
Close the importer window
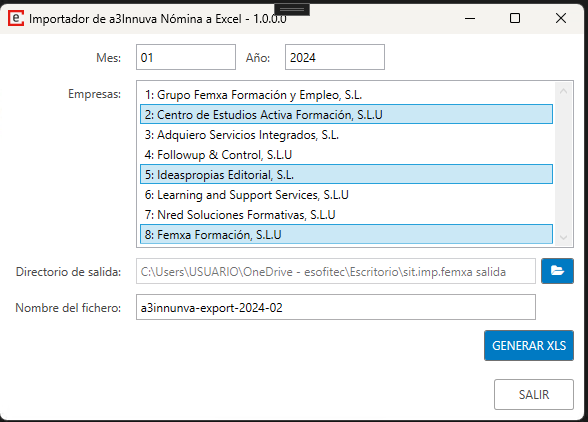coord(561,18)
